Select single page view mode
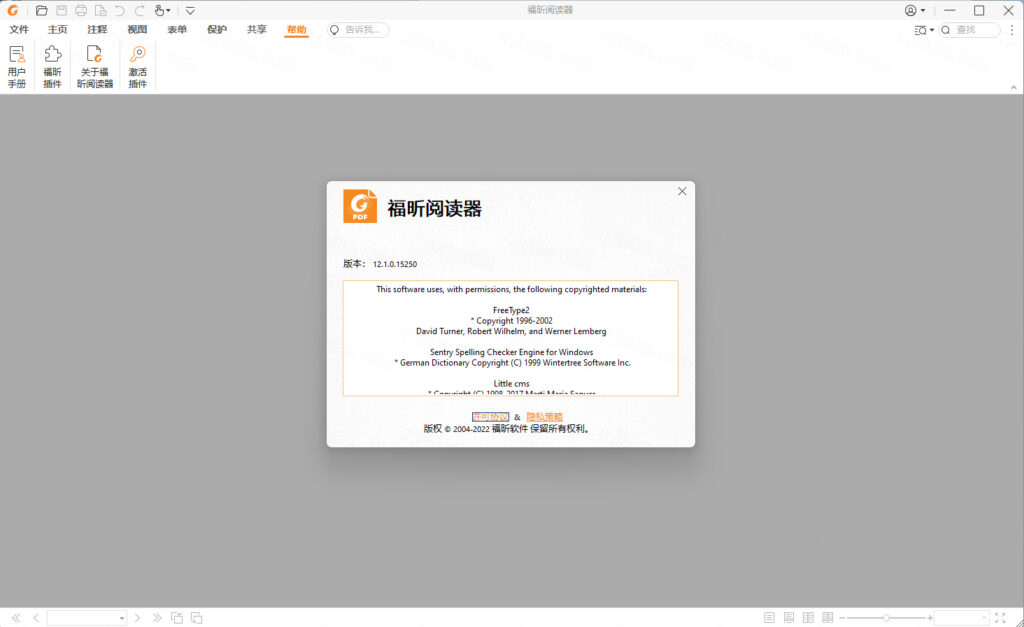This screenshot has width=1024, height=627. (x=769, y=618)
